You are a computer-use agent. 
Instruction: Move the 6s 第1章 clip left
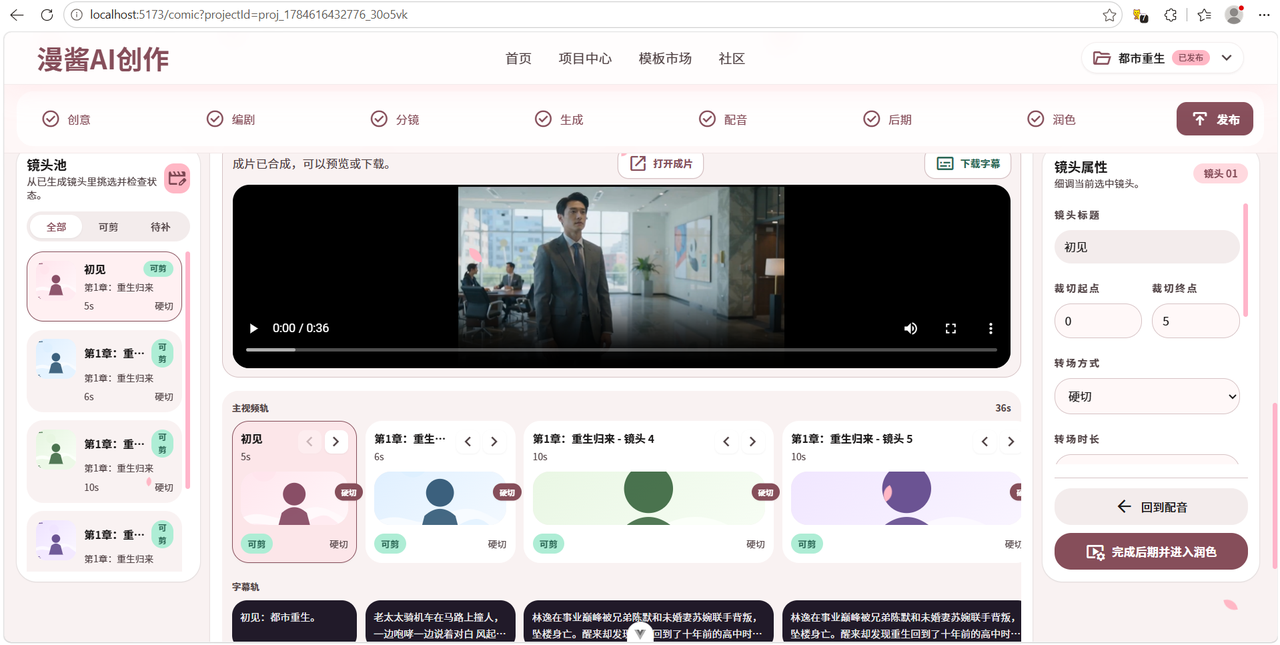pos(468,441)
